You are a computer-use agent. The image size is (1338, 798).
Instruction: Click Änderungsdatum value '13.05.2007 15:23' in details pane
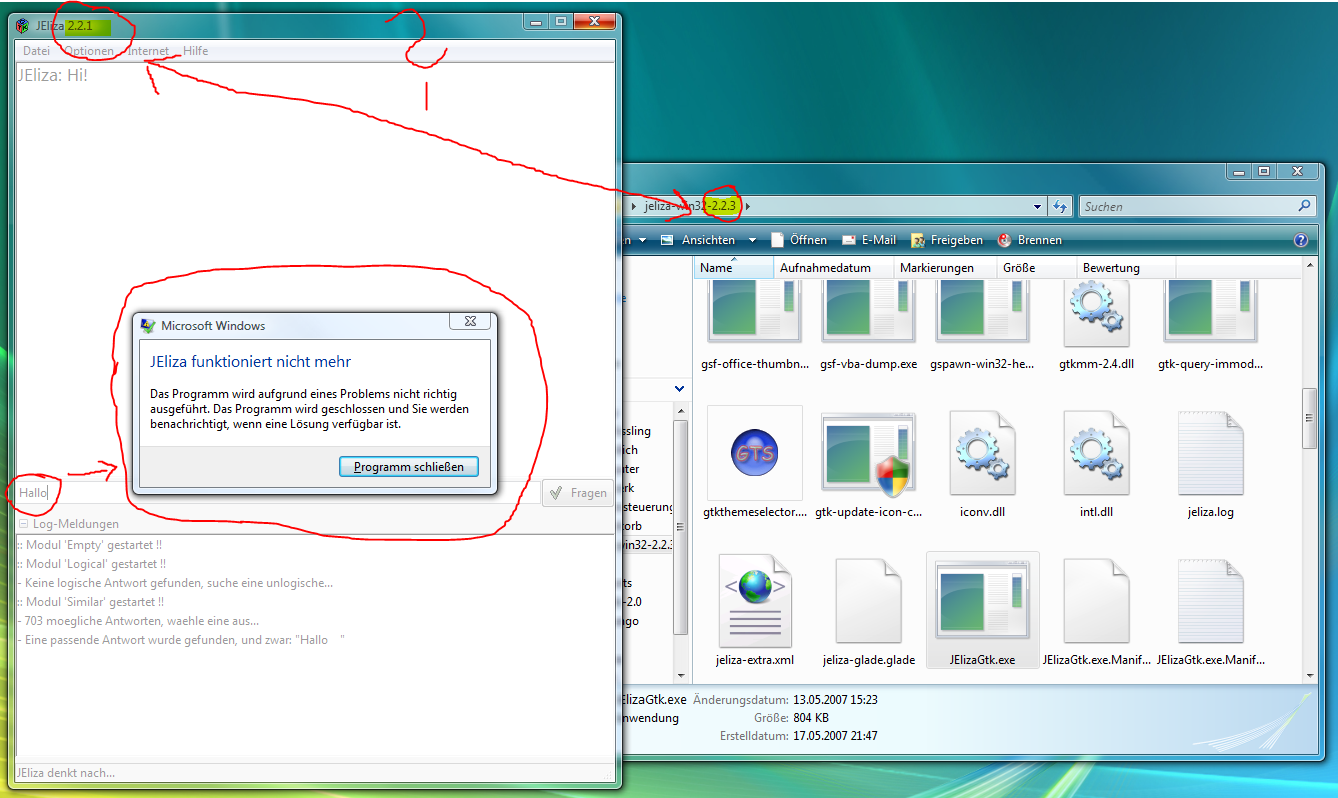835,700
